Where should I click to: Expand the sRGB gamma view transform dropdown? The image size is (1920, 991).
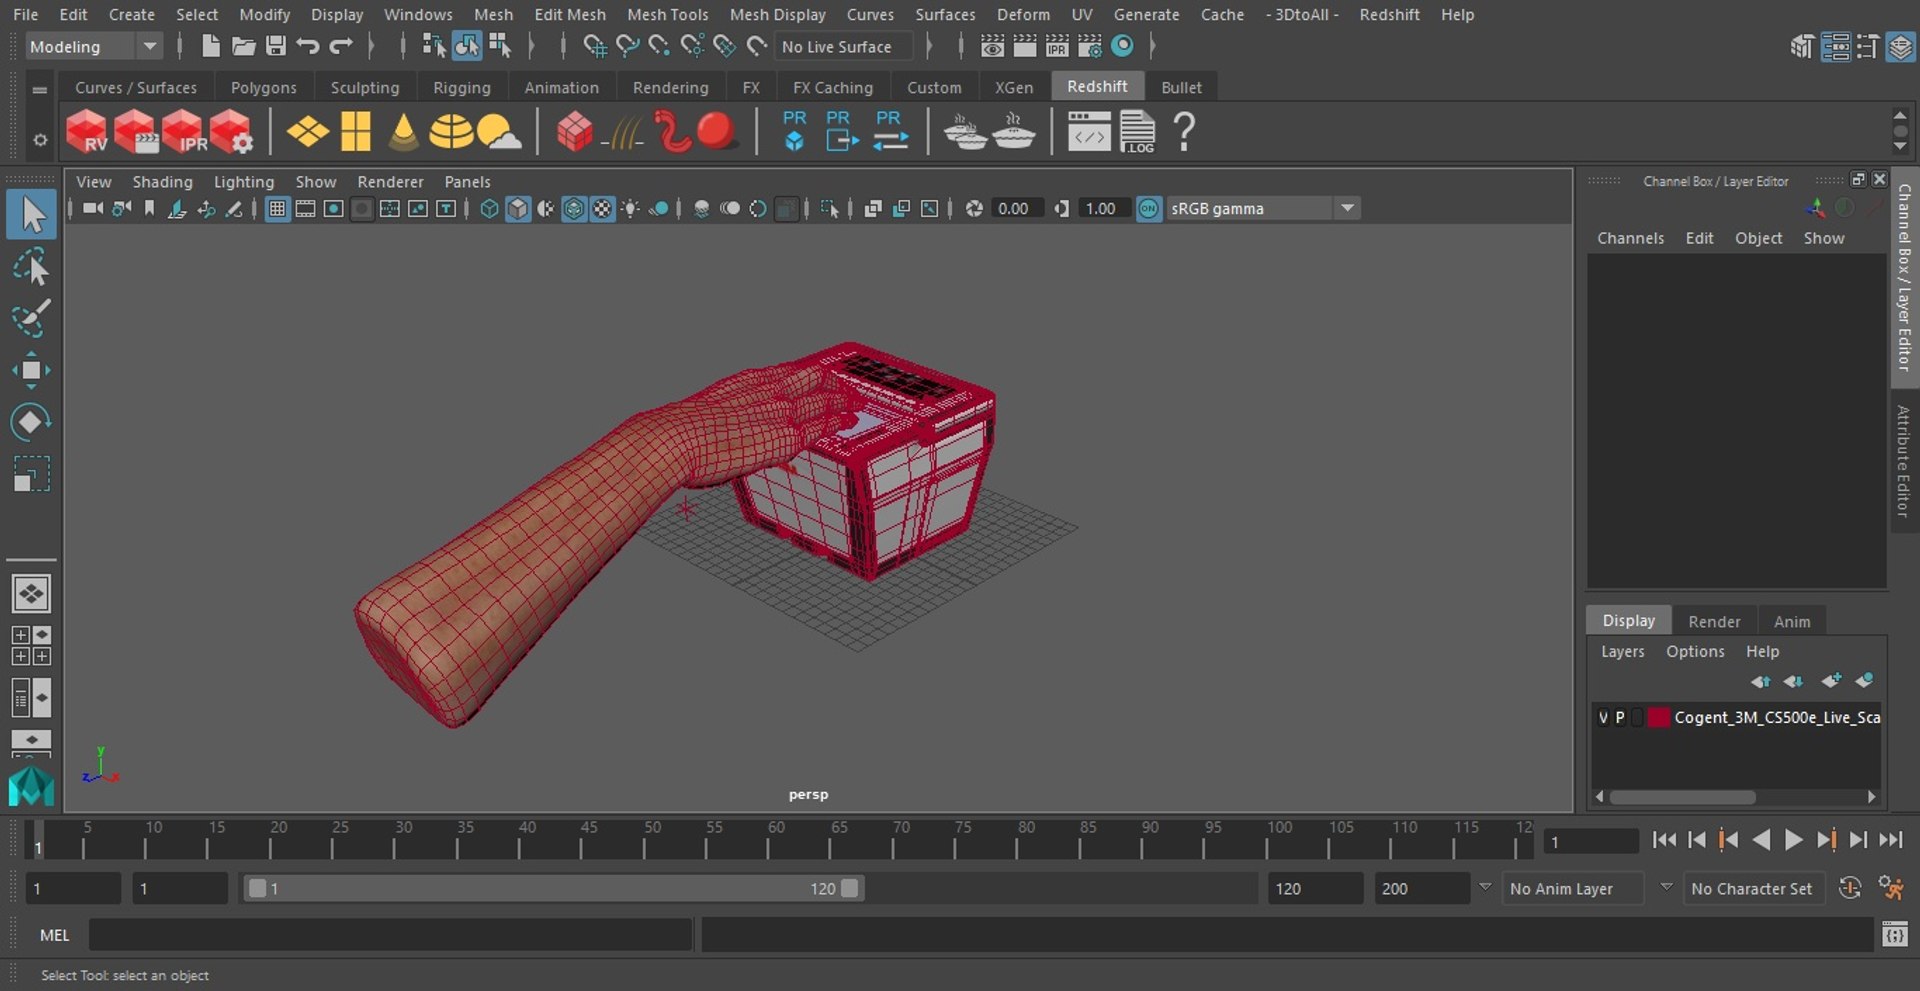1347,208
